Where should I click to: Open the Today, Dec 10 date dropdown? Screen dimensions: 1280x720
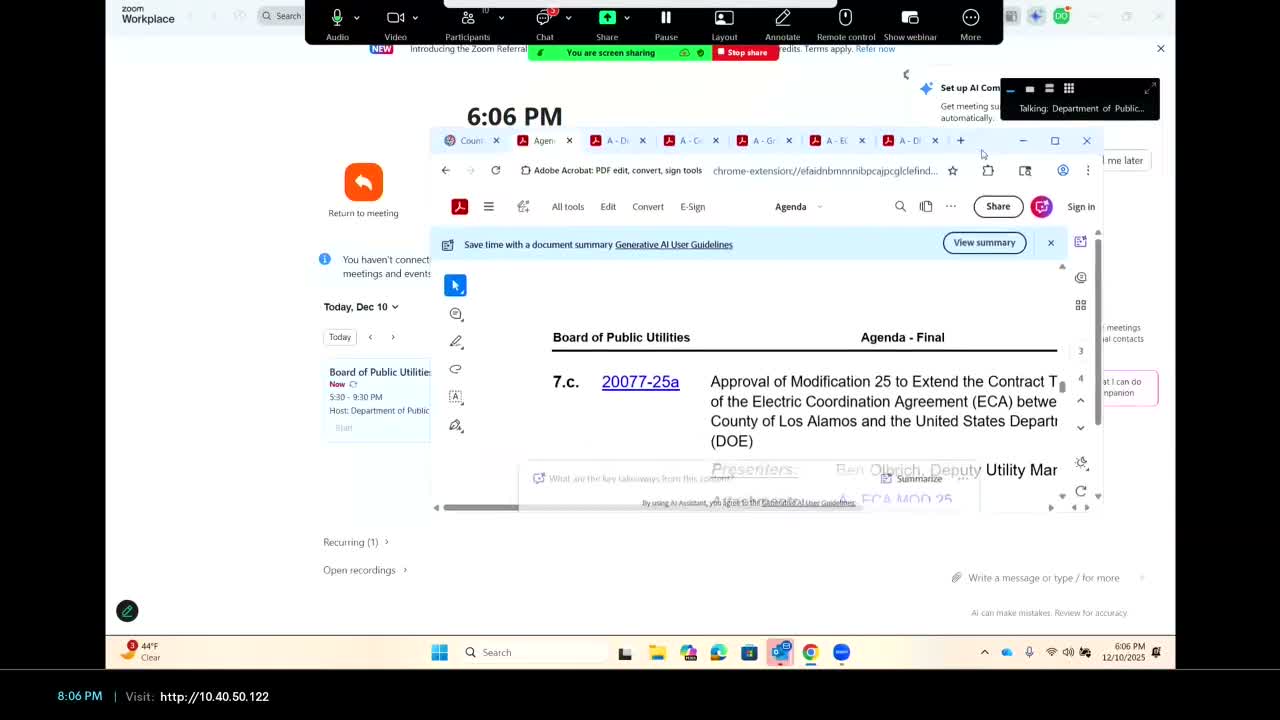(x=361, y=307)
